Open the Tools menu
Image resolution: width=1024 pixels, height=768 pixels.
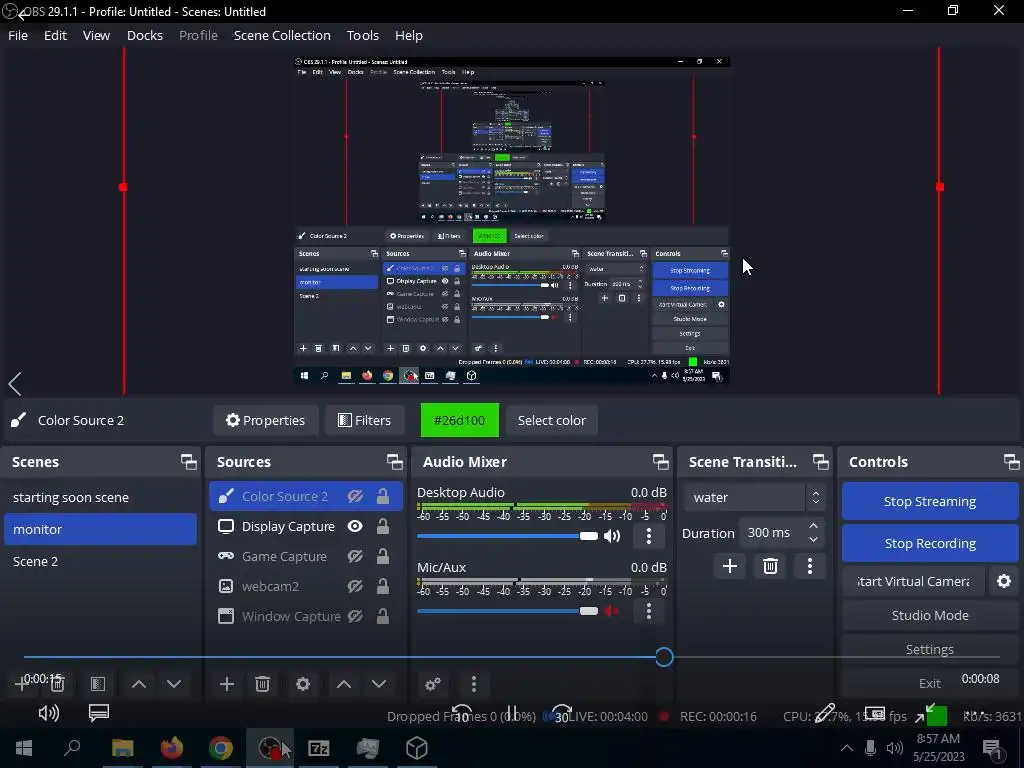[x=362, y=35]
